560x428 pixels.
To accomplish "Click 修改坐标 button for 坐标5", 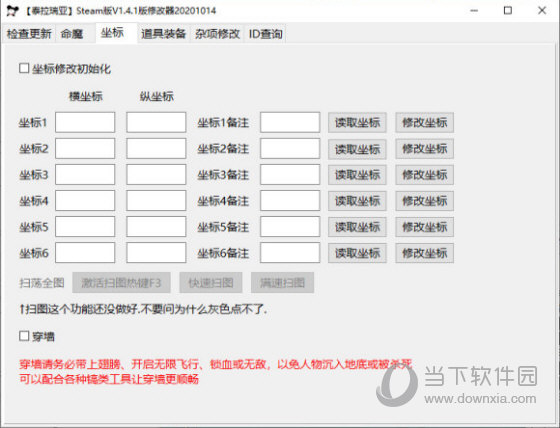I will pos(424,227).
